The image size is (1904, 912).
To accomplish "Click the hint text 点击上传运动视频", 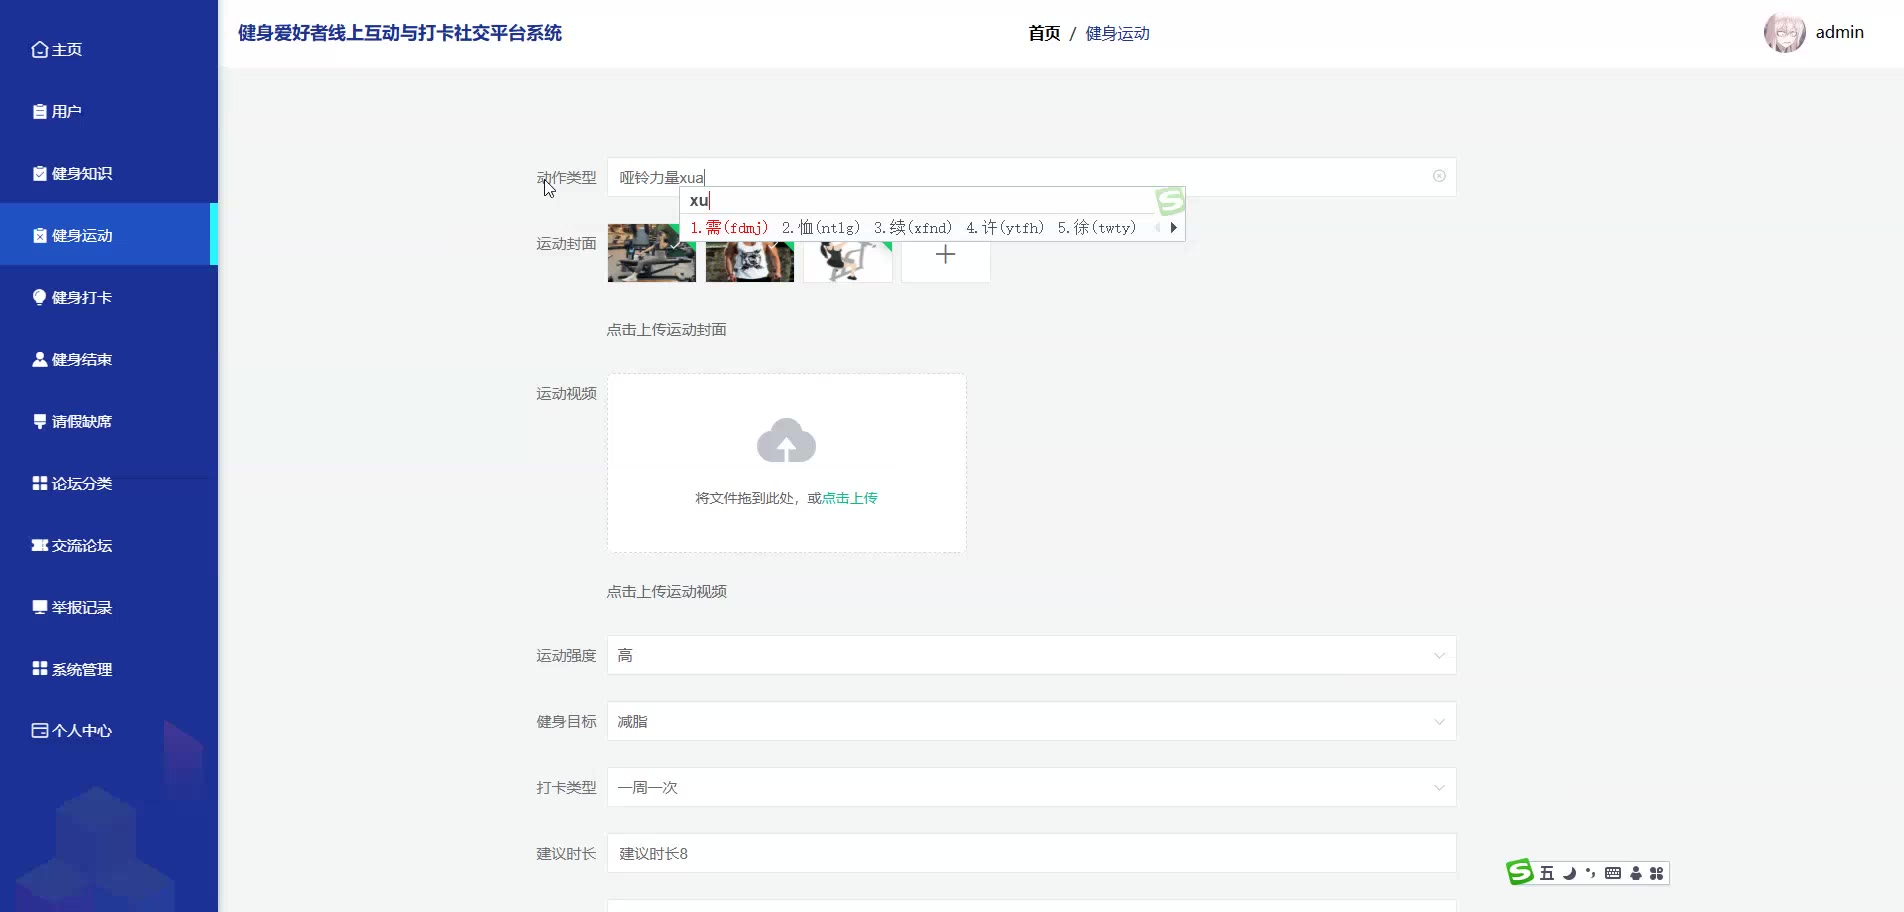I will coord(666,592).
